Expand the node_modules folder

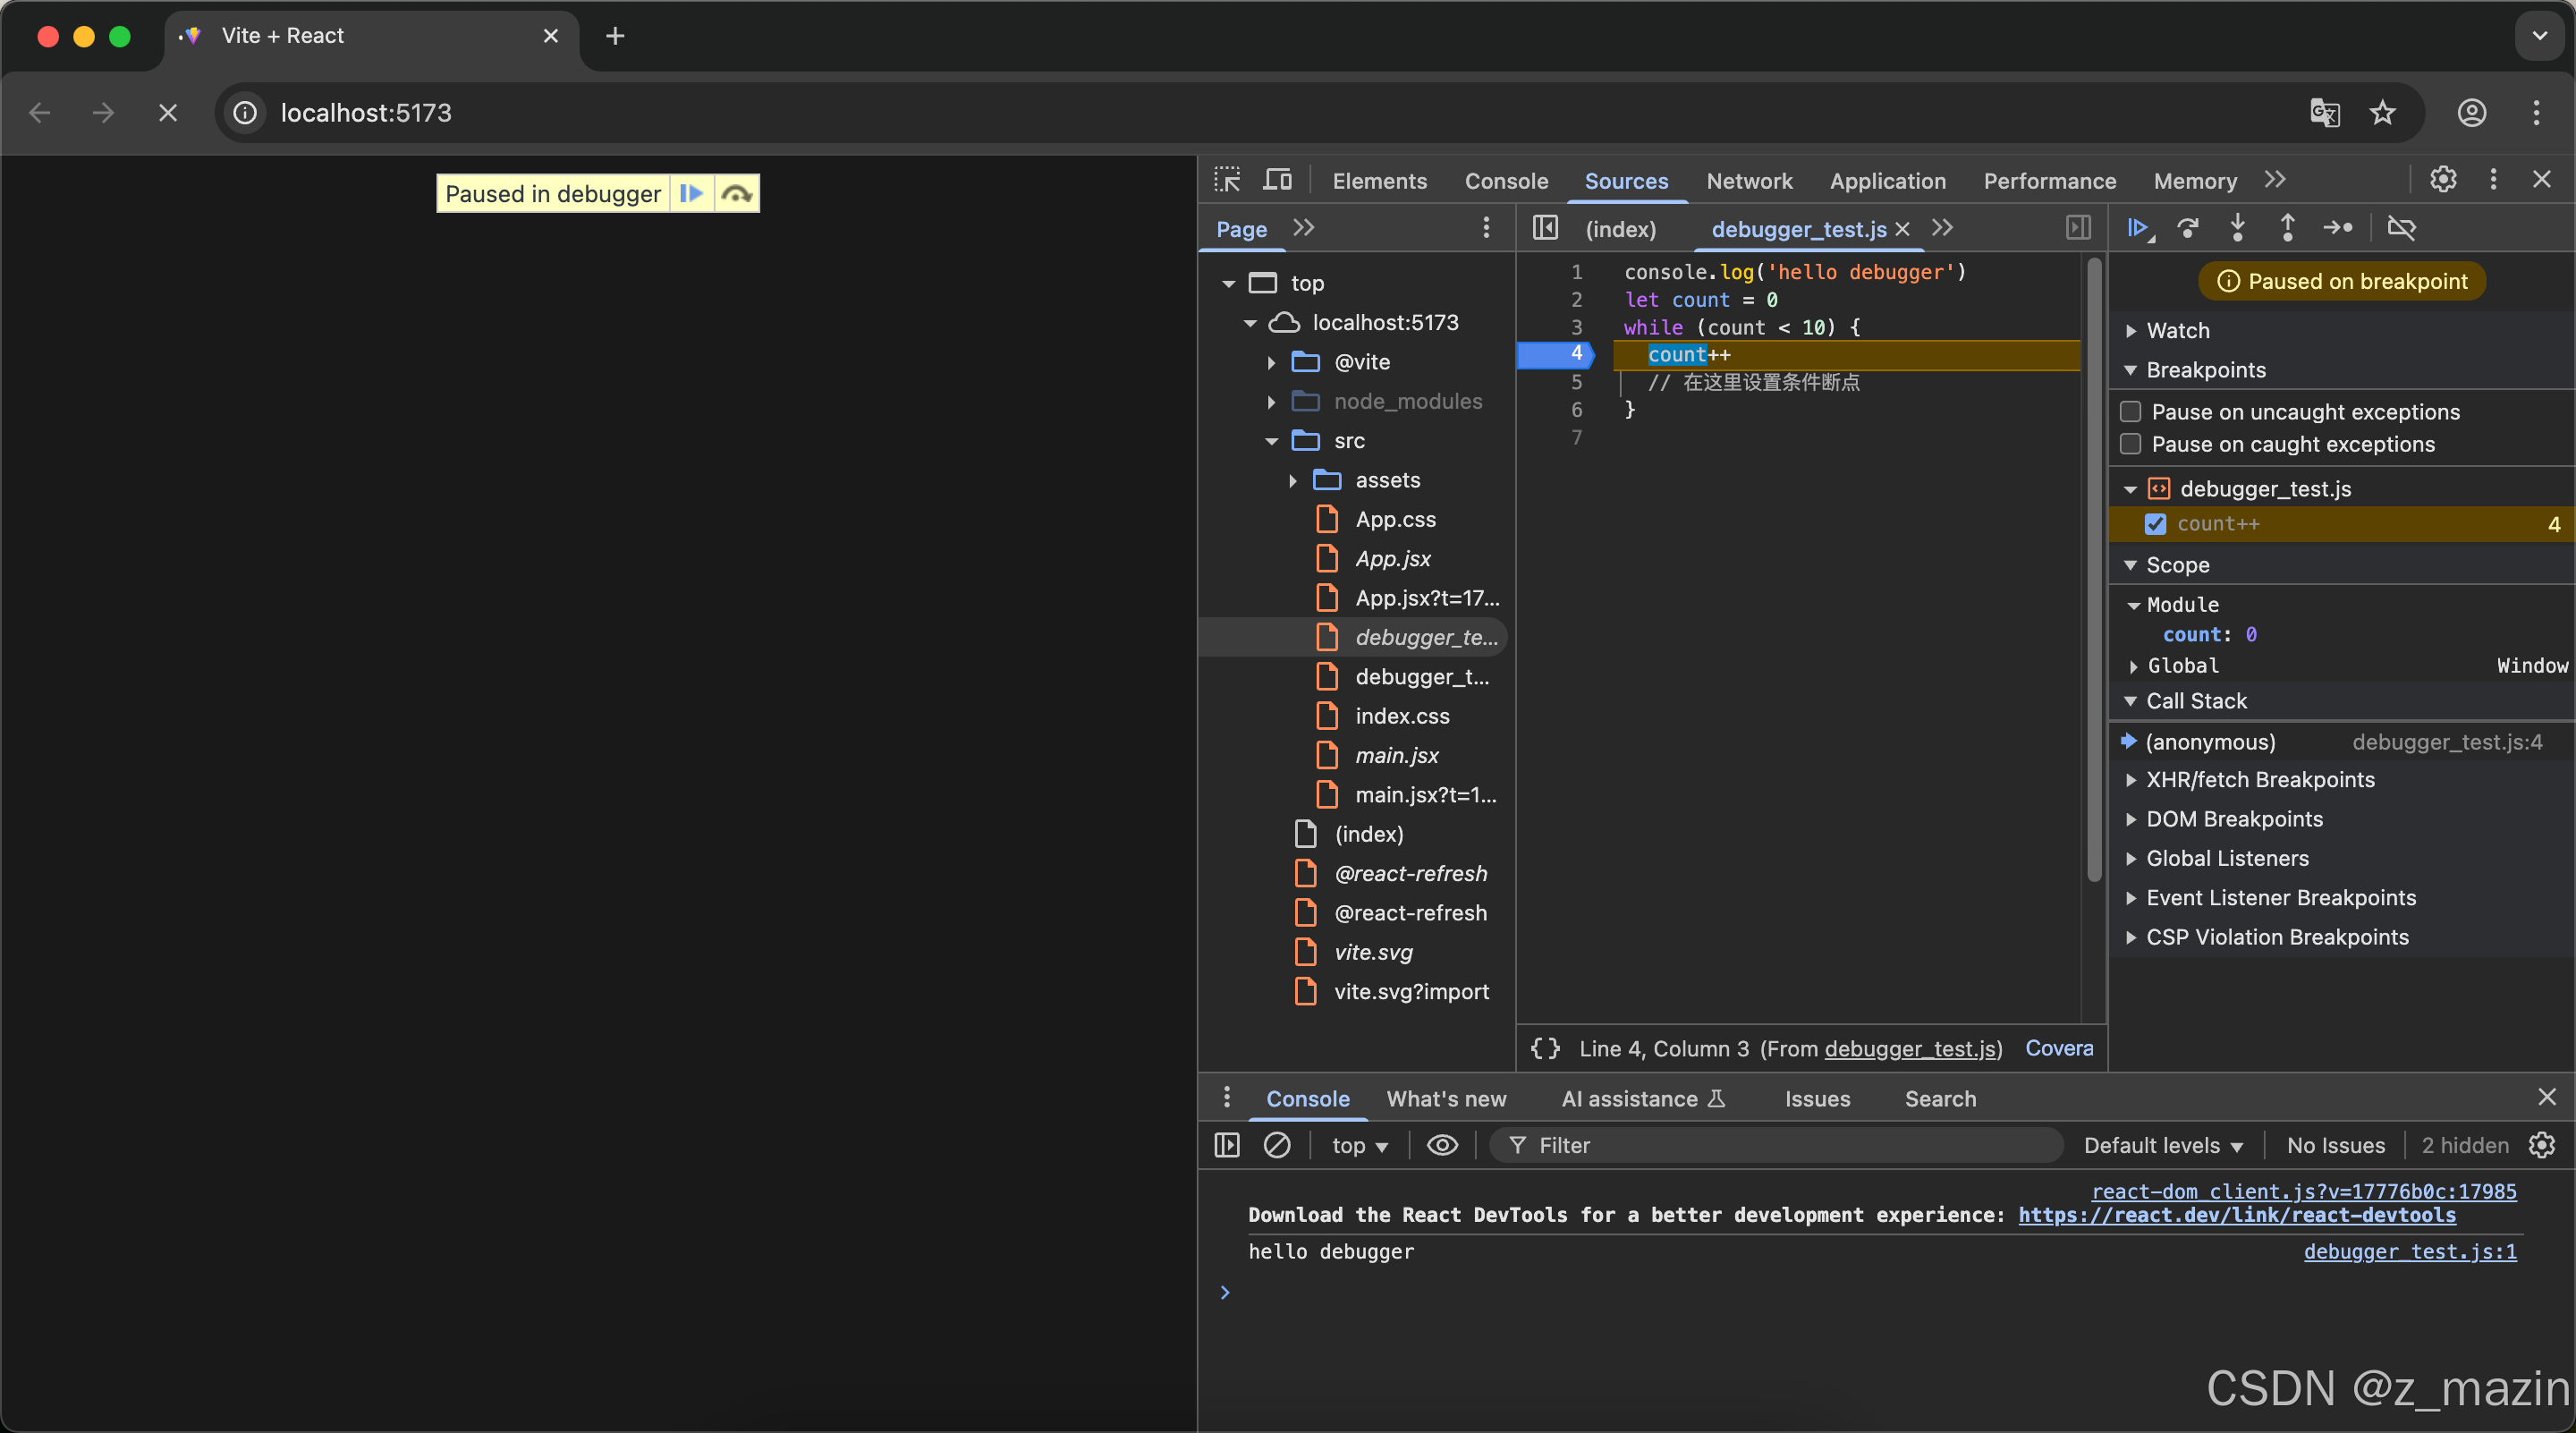pos(1271,402)
